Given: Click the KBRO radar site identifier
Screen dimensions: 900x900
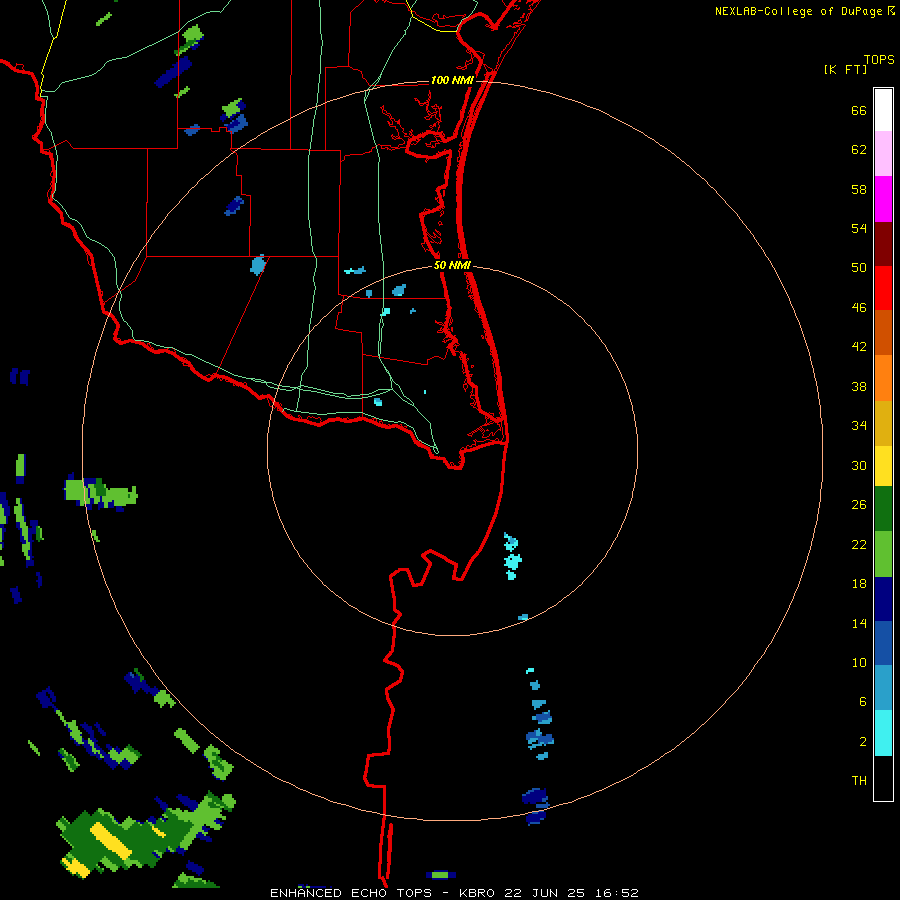Looking at the screenshot, I should (478, 893).
